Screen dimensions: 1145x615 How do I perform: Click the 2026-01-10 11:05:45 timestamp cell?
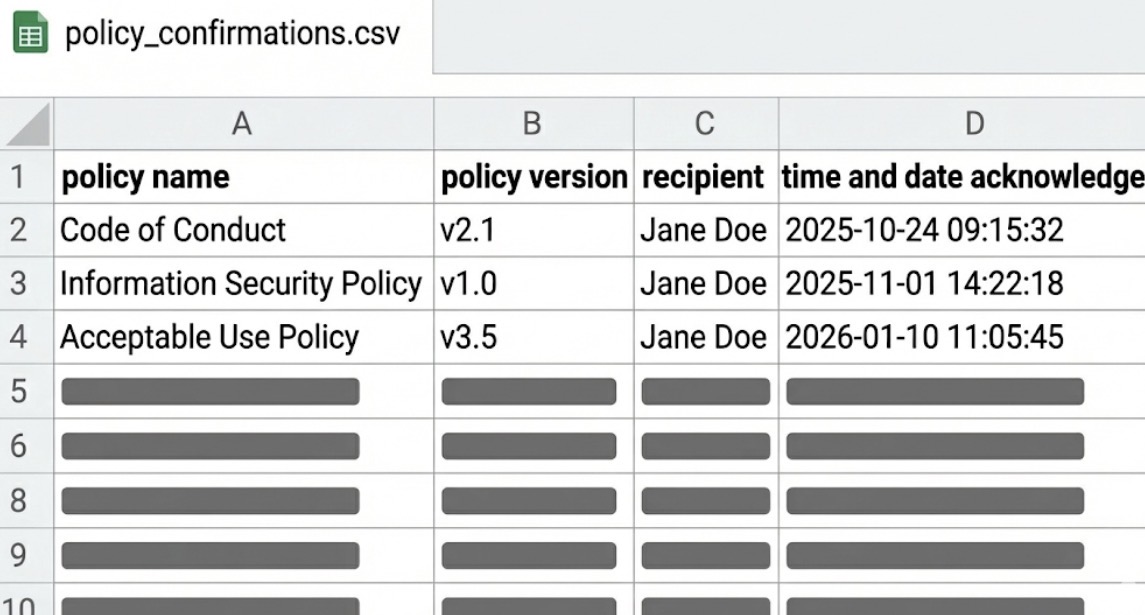pos(962,337)
